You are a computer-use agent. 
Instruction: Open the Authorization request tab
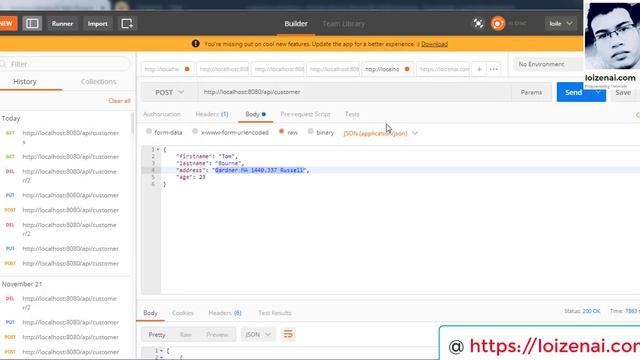(x=162, y=114)
